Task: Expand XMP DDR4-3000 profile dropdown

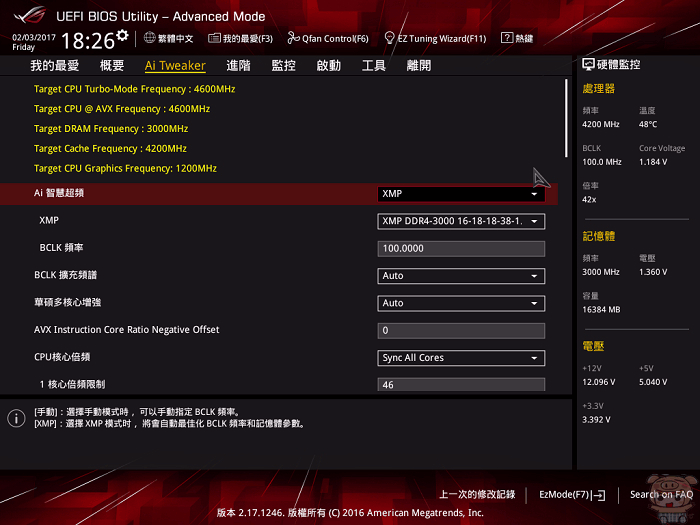Action: point(461,221)
